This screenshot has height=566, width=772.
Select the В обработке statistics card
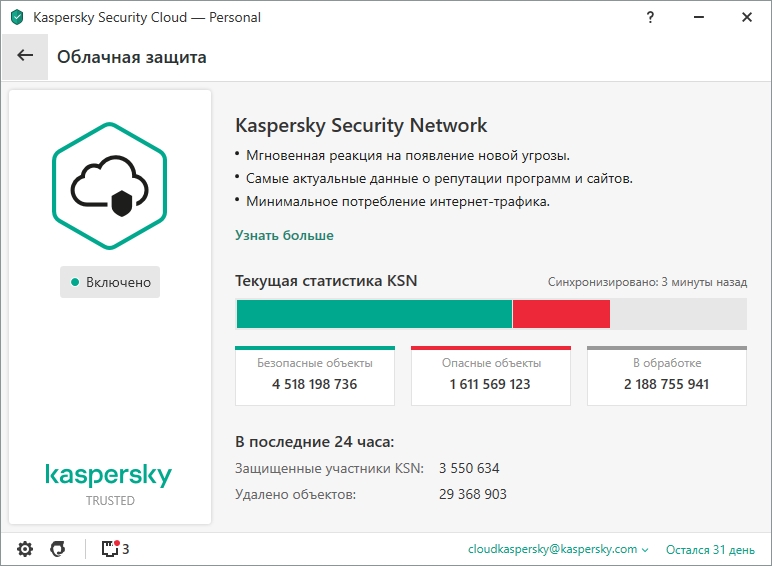coord(667,376)
